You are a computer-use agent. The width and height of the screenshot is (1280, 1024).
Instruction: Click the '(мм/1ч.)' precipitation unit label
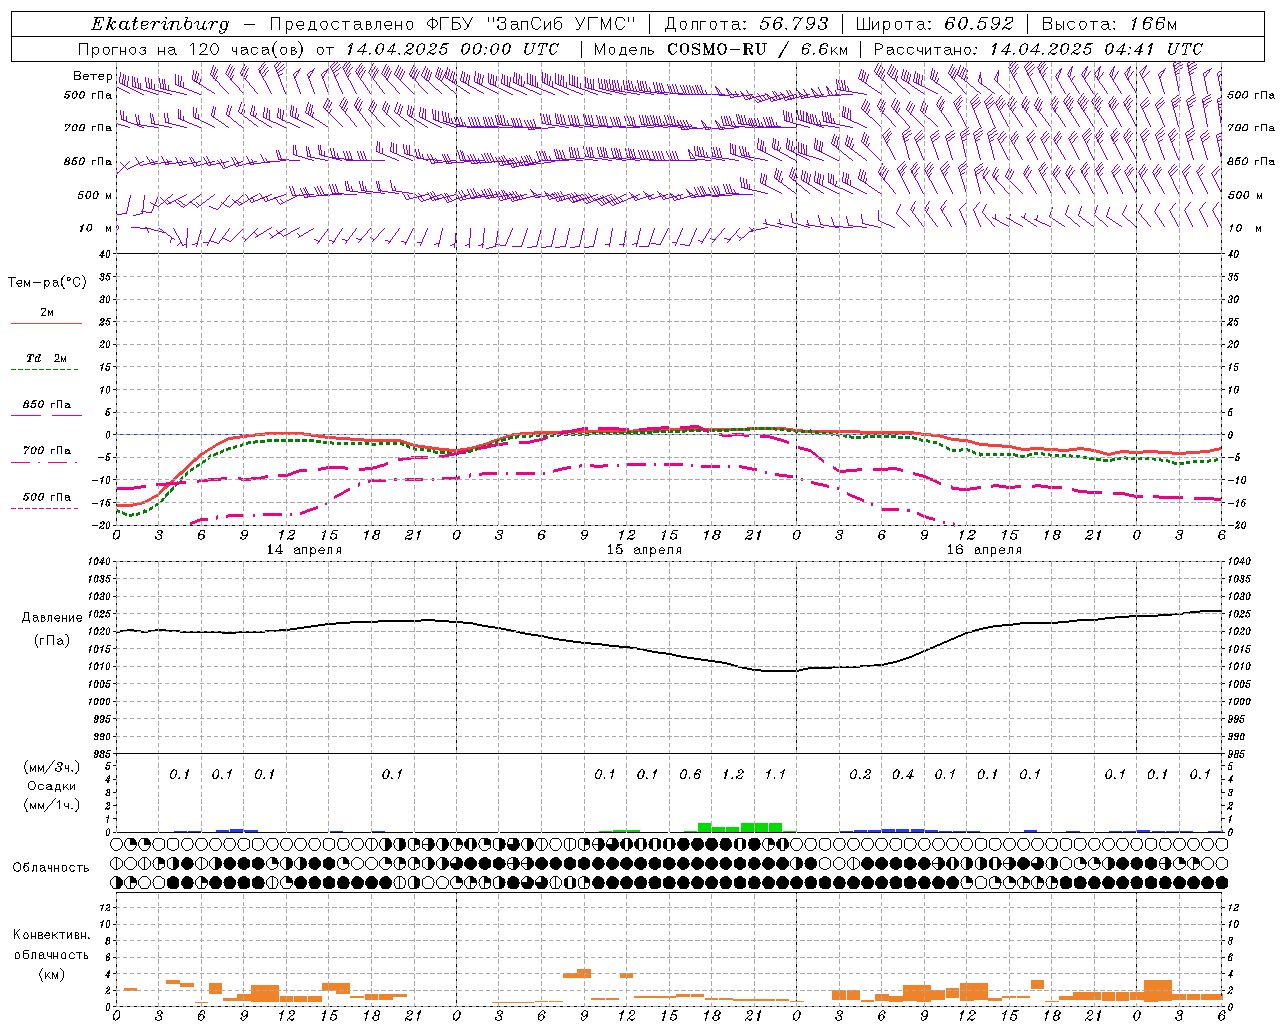click(x=52, y=805)
